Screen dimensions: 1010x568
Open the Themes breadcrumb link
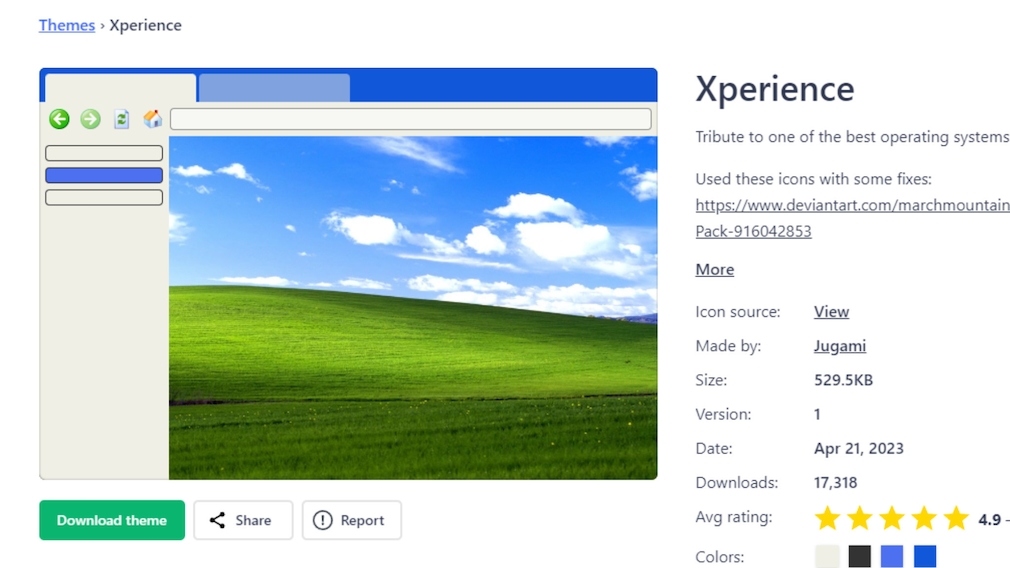(67, 25)
